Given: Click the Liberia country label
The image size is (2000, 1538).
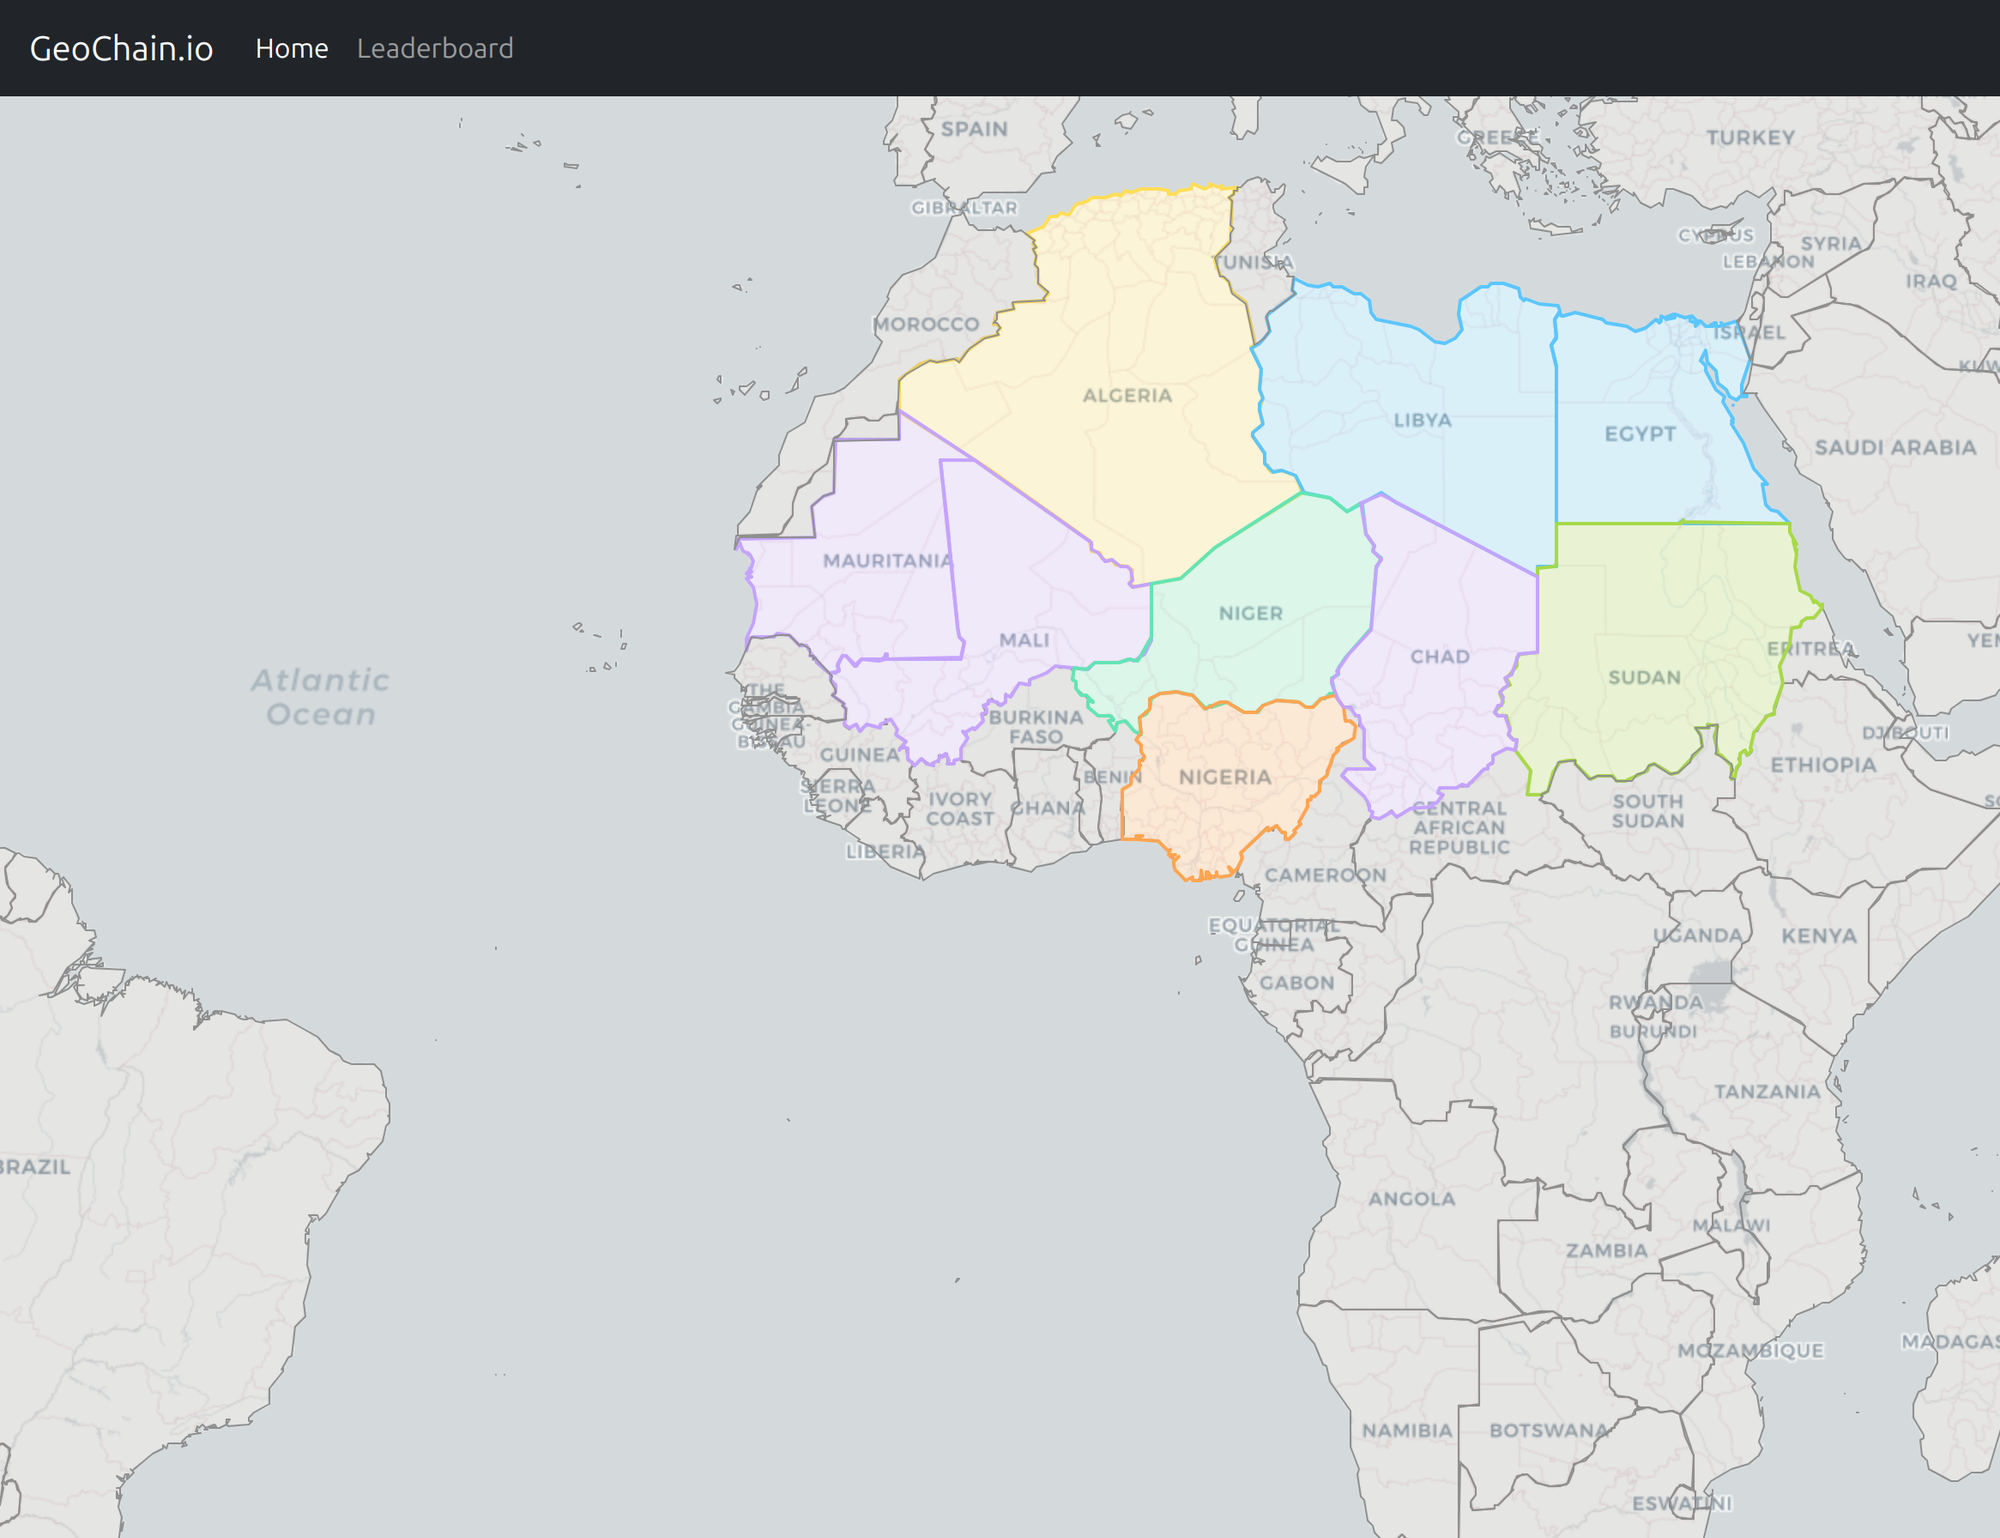Looking at the screenshot, I should pyautogui.click(x=885, y=851).
